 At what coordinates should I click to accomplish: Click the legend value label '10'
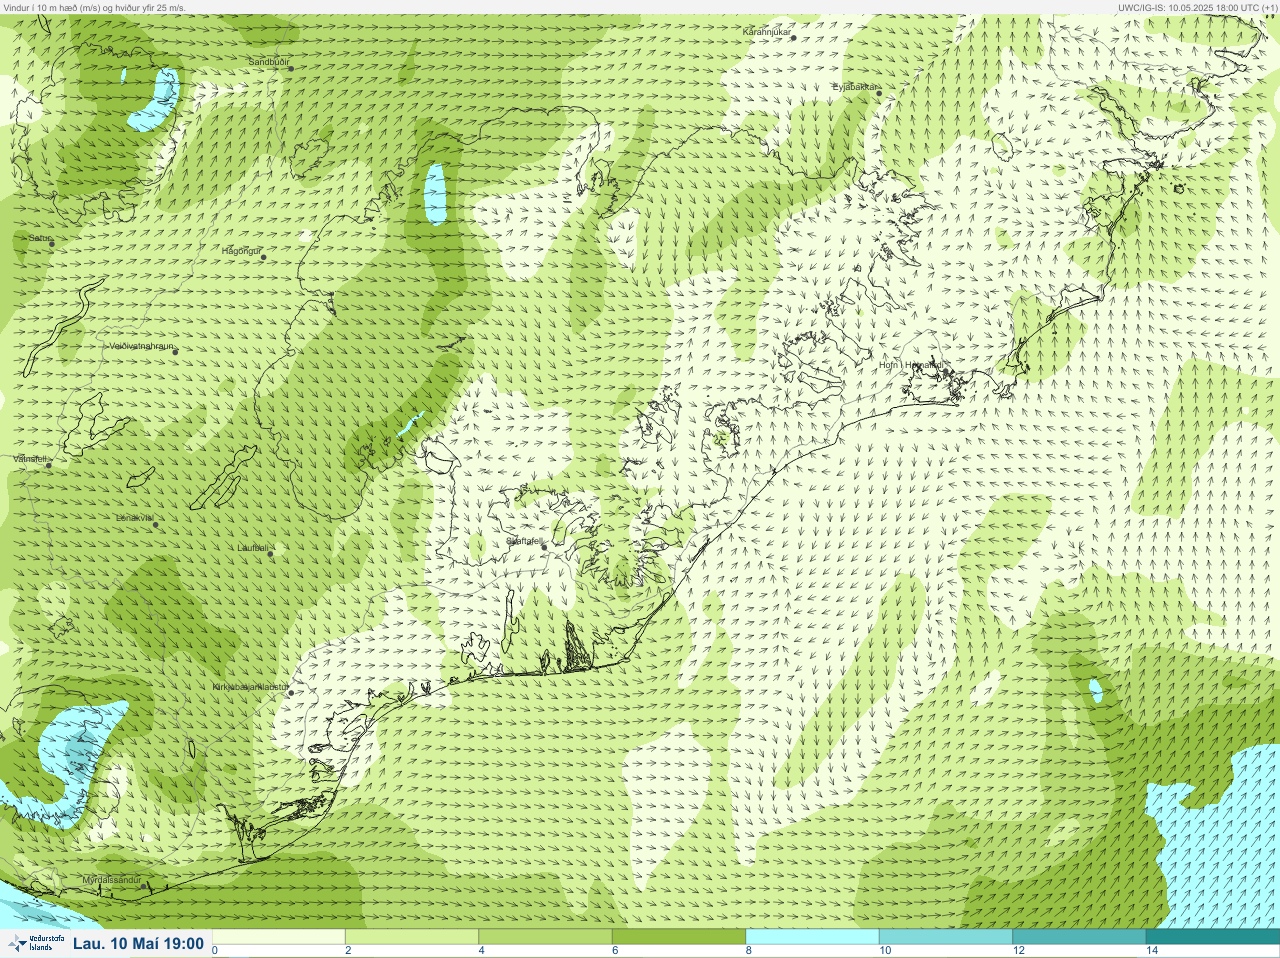click(885, 951)
